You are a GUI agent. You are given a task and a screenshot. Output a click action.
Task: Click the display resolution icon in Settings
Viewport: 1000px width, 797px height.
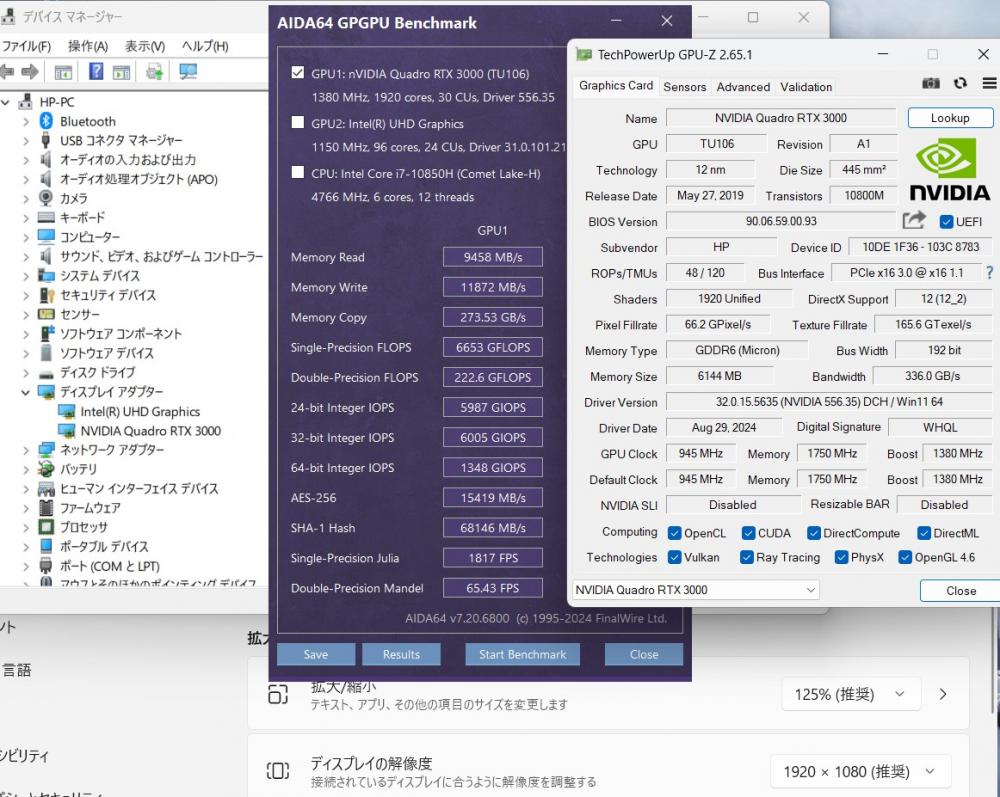[278, 771]
